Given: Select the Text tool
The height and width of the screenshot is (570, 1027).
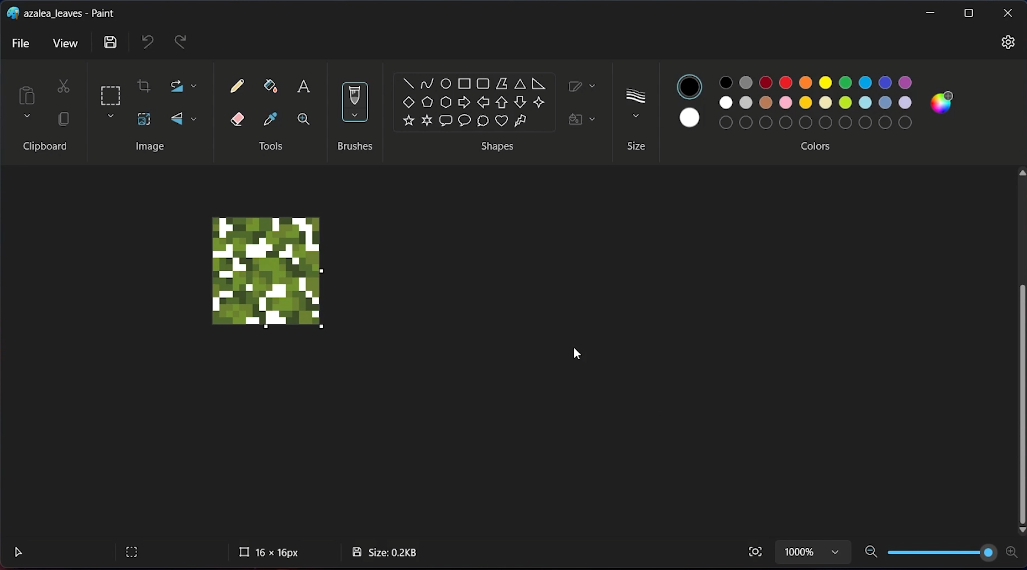Looking at the screenshot, I should (304, 87).
